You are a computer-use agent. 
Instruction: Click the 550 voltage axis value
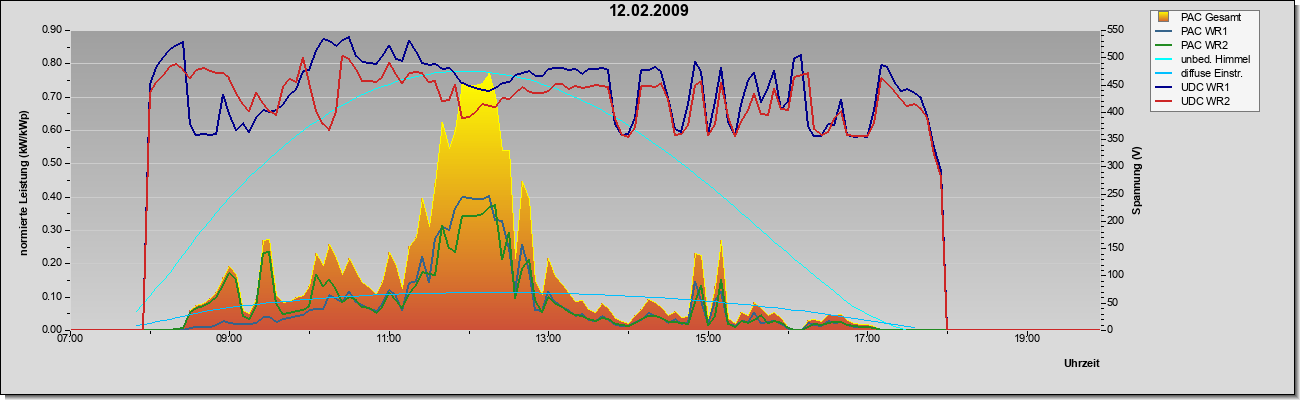(x=1111, y=30)
